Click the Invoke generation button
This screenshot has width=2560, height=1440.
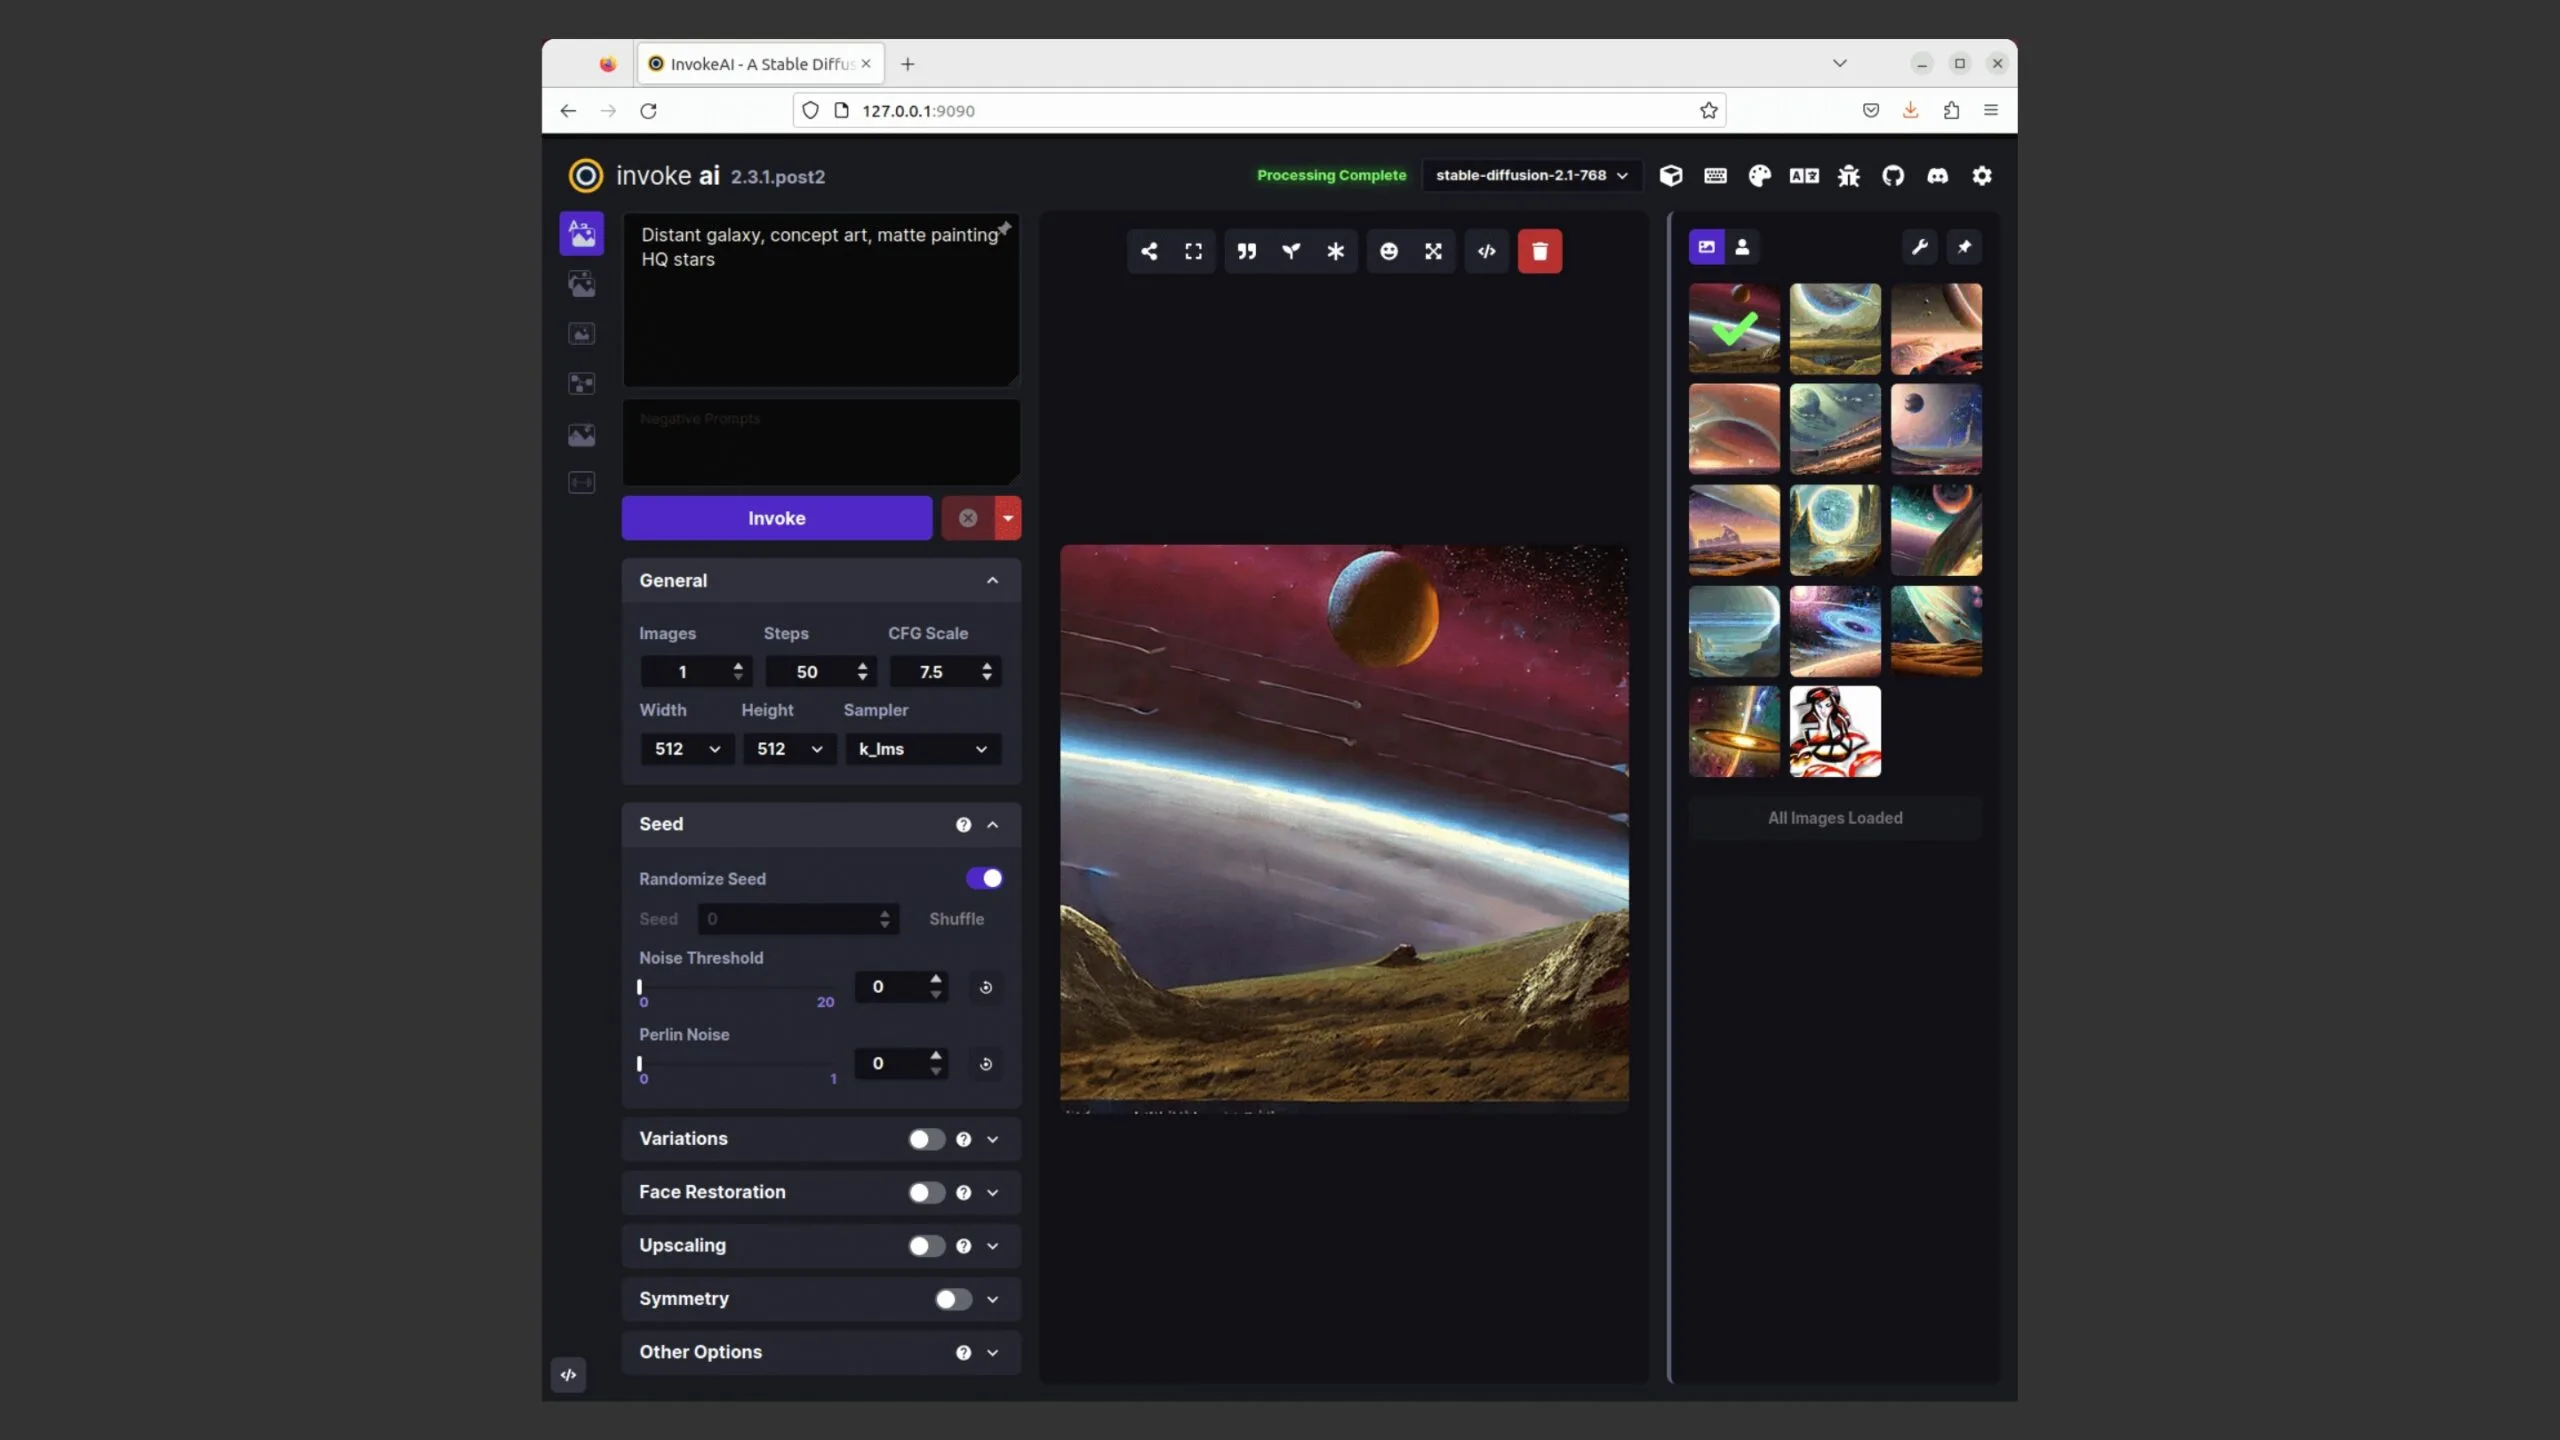(x=775, y=517)
